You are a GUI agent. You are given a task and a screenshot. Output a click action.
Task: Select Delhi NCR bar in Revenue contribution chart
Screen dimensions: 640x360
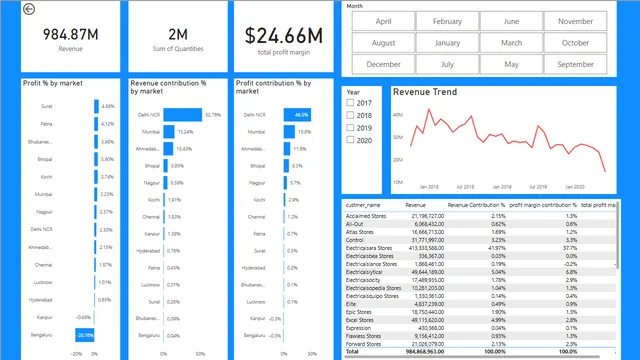click(182, 115)
